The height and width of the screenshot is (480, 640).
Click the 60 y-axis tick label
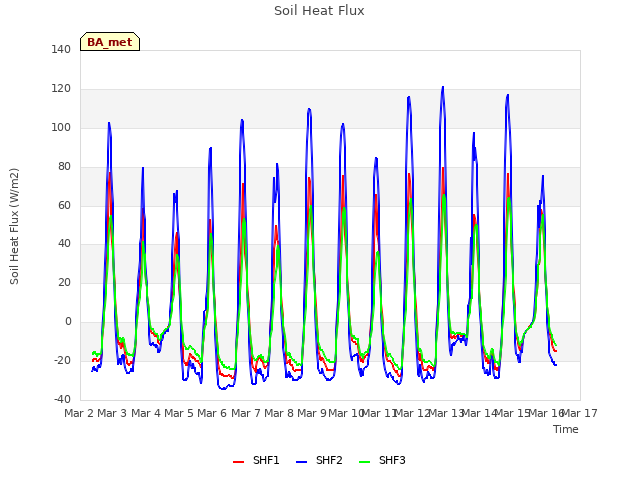(x=64, y=205)
